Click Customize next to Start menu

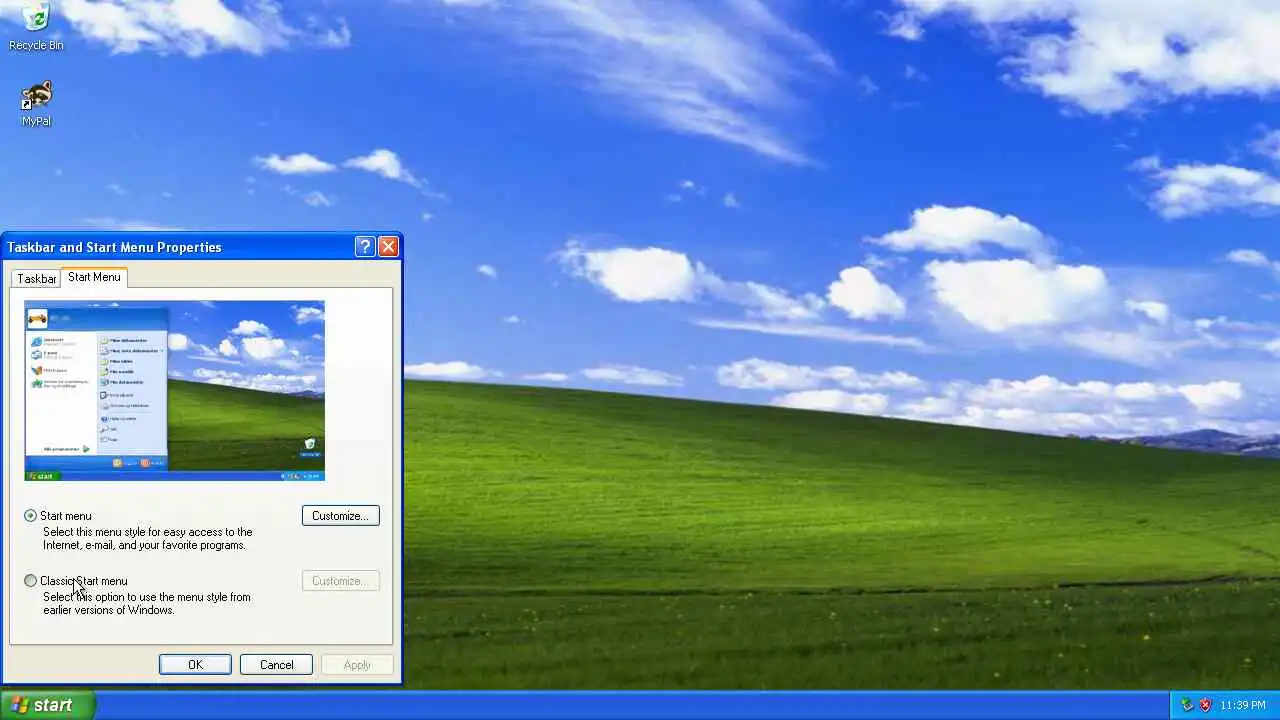(x=340, y=516)
